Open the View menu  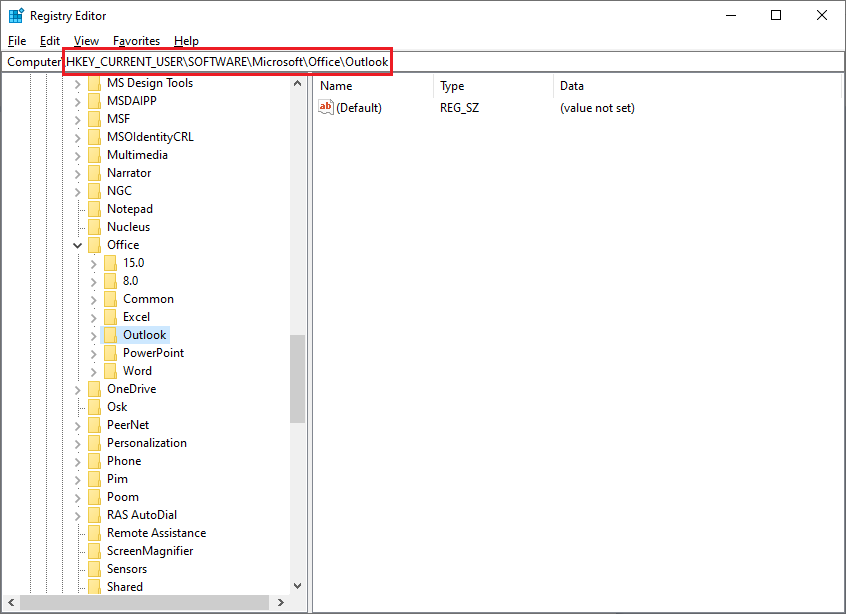point(86,40)
